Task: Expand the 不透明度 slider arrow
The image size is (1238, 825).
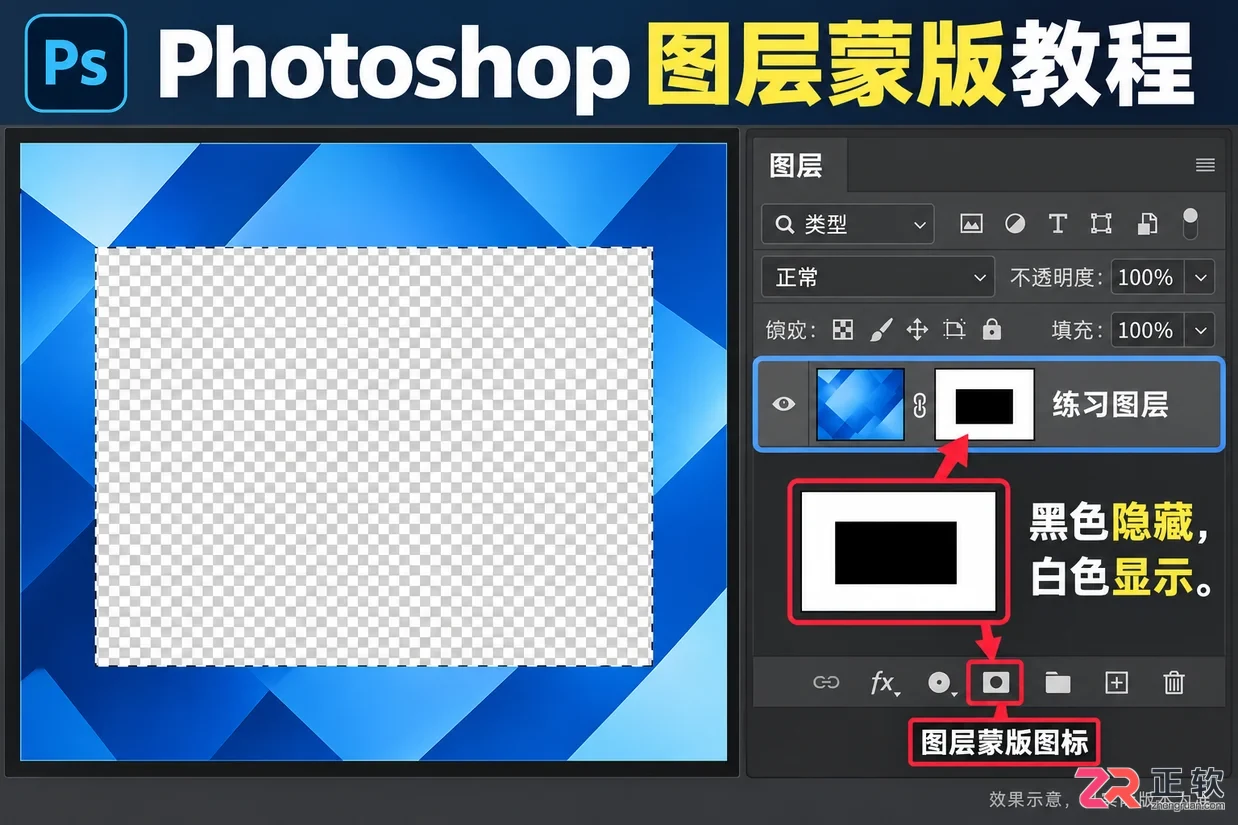Action: (x=1199, y=277)
